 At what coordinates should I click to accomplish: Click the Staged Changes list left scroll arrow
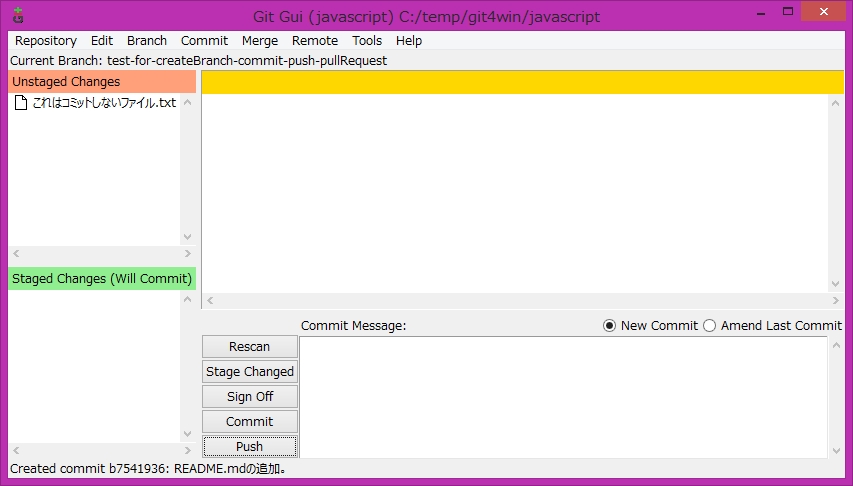click(x=16, y=451)
